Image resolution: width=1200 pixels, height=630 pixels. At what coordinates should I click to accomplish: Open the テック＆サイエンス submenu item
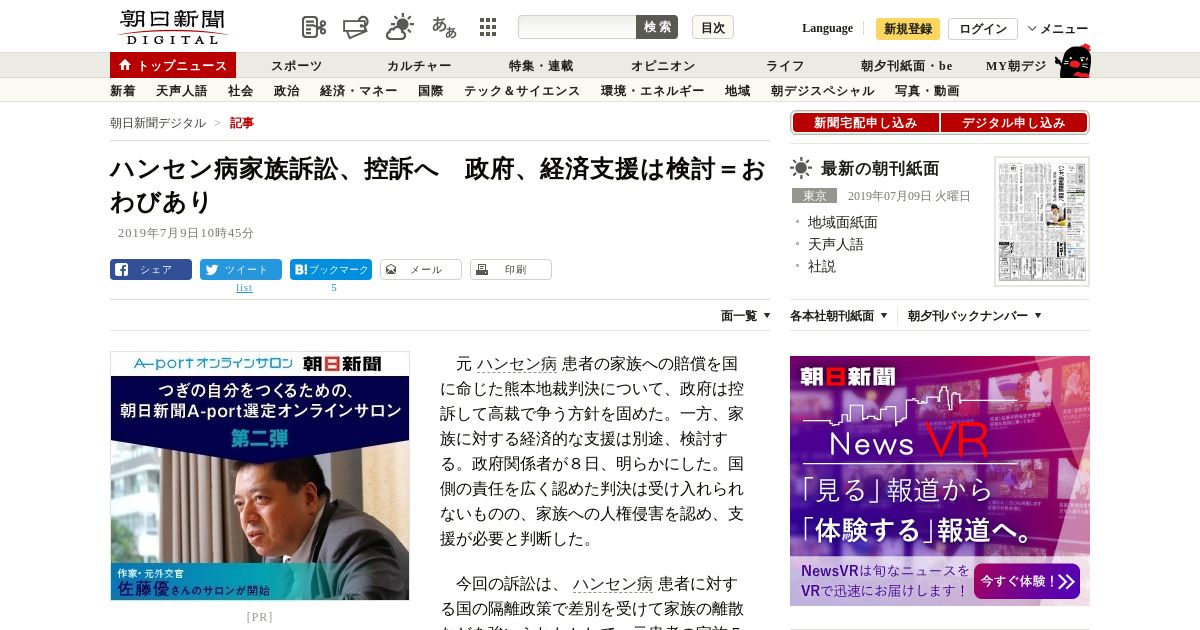[x=522, y=91]
